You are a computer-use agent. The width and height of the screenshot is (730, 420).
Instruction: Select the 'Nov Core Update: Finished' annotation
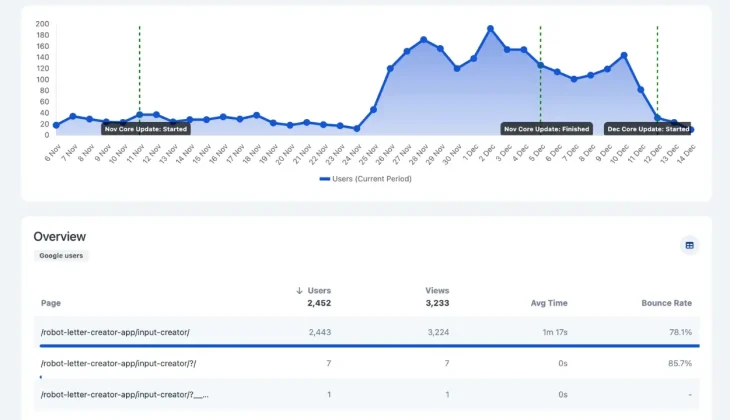546,129
